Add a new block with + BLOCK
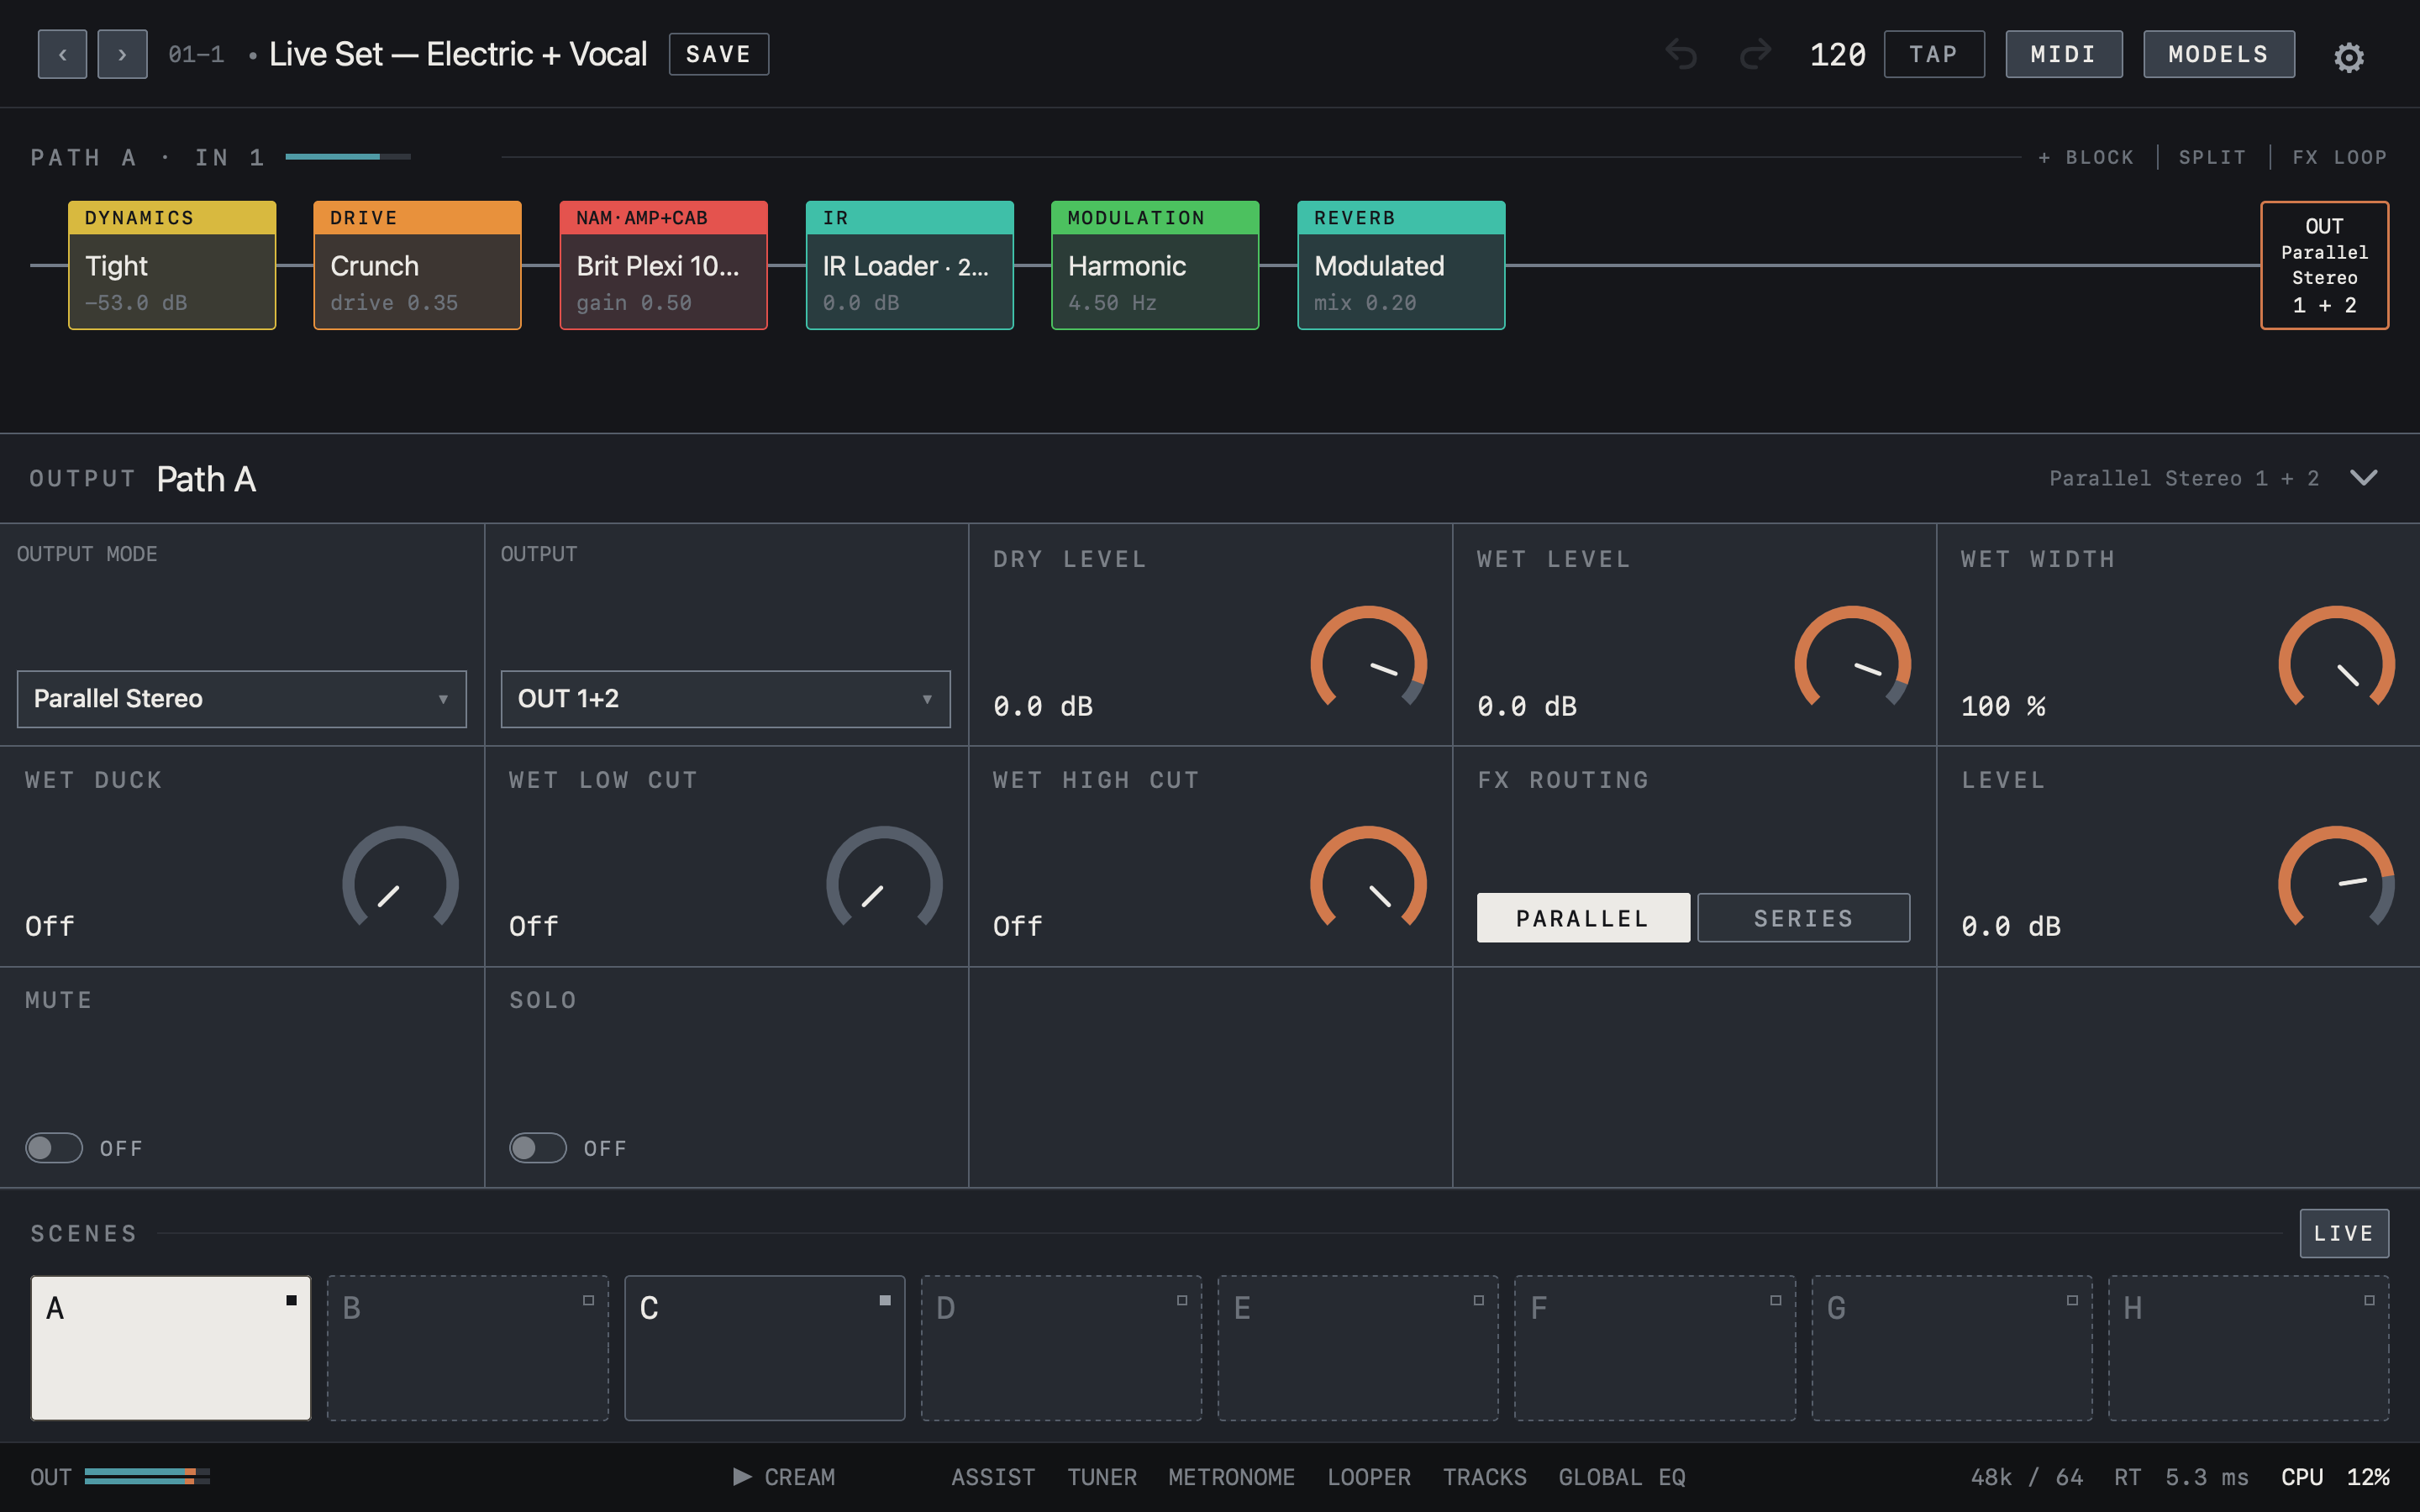This screenshot has width=2420, height=1512. click(x=2086, y=157)
